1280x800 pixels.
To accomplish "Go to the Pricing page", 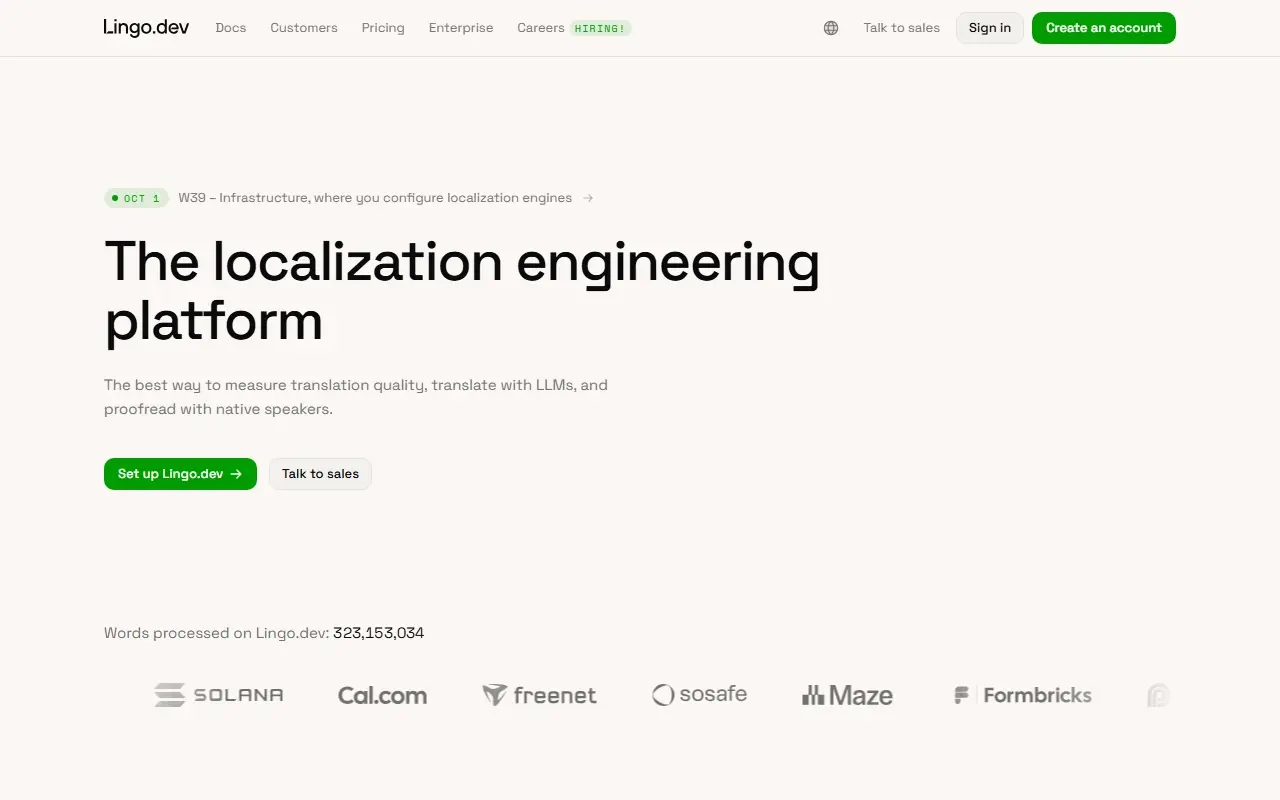I will (383, 28).
